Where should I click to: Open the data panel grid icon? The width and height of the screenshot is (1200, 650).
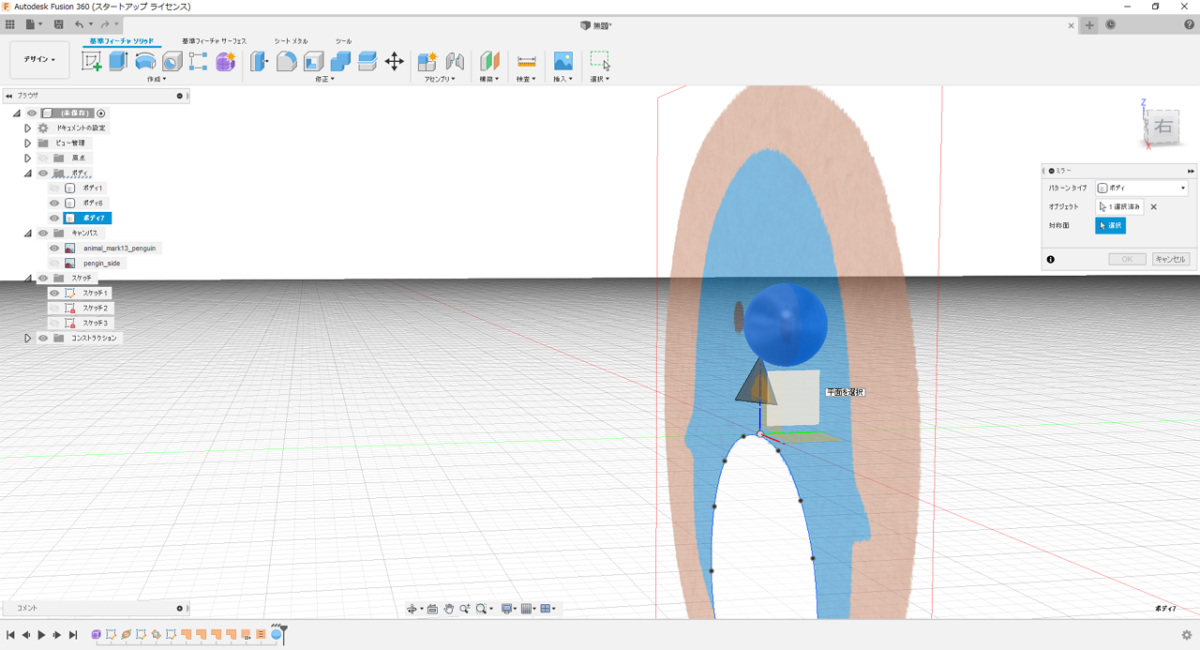tap(10, 24)
